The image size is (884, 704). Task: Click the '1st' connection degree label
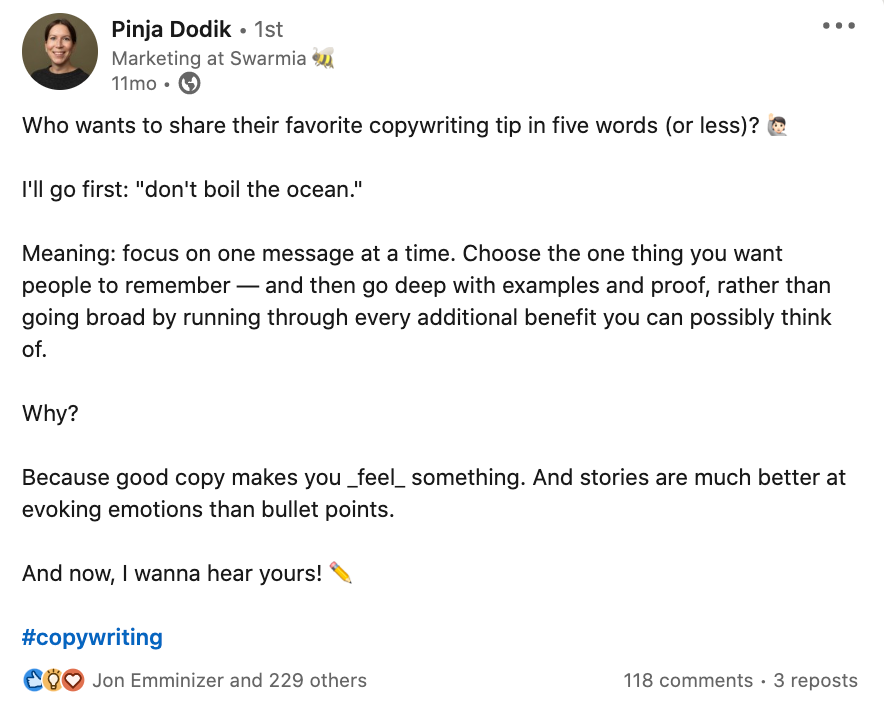pyautogui.click(x=268, y=29)
